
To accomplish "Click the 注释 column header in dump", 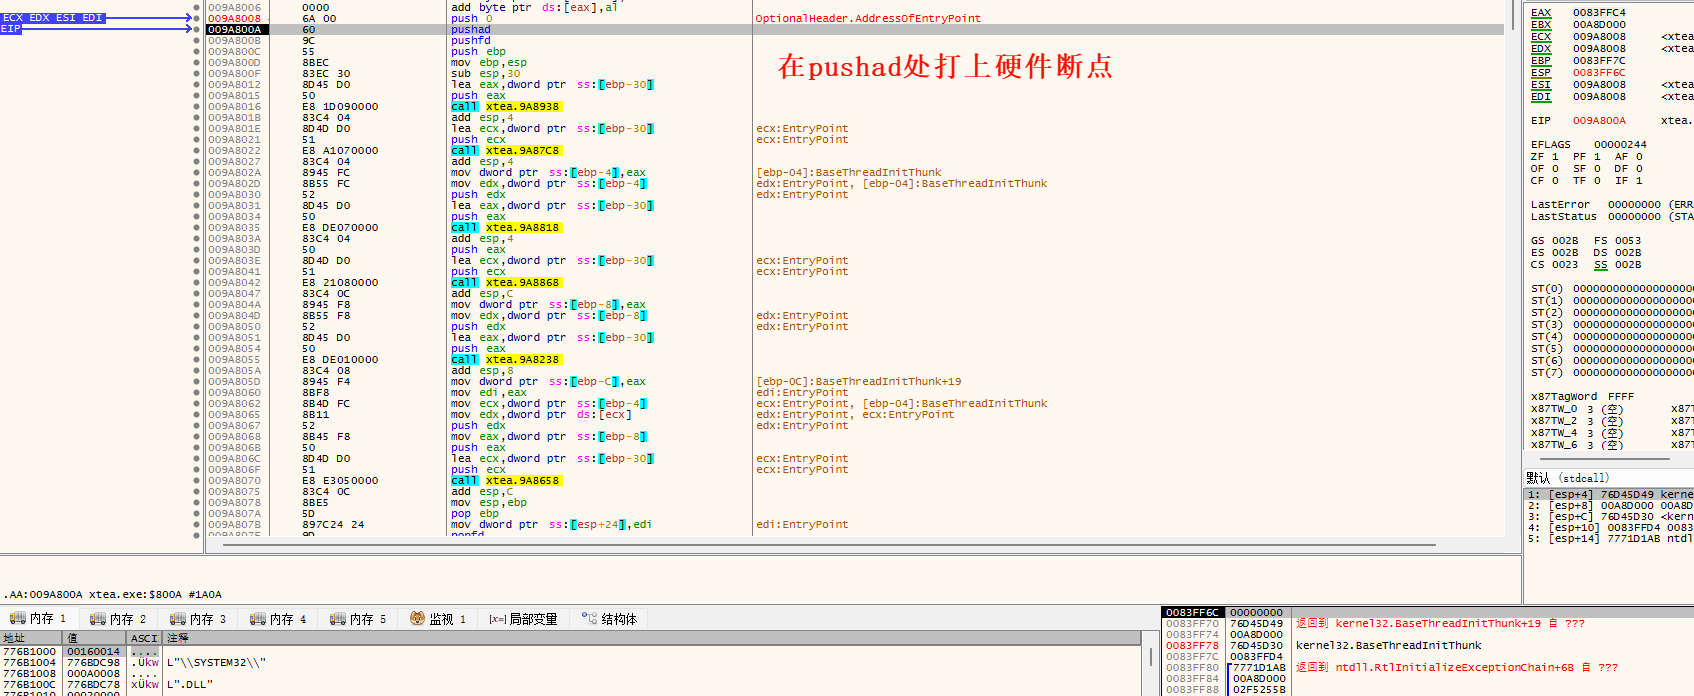I will click(178, 638).
